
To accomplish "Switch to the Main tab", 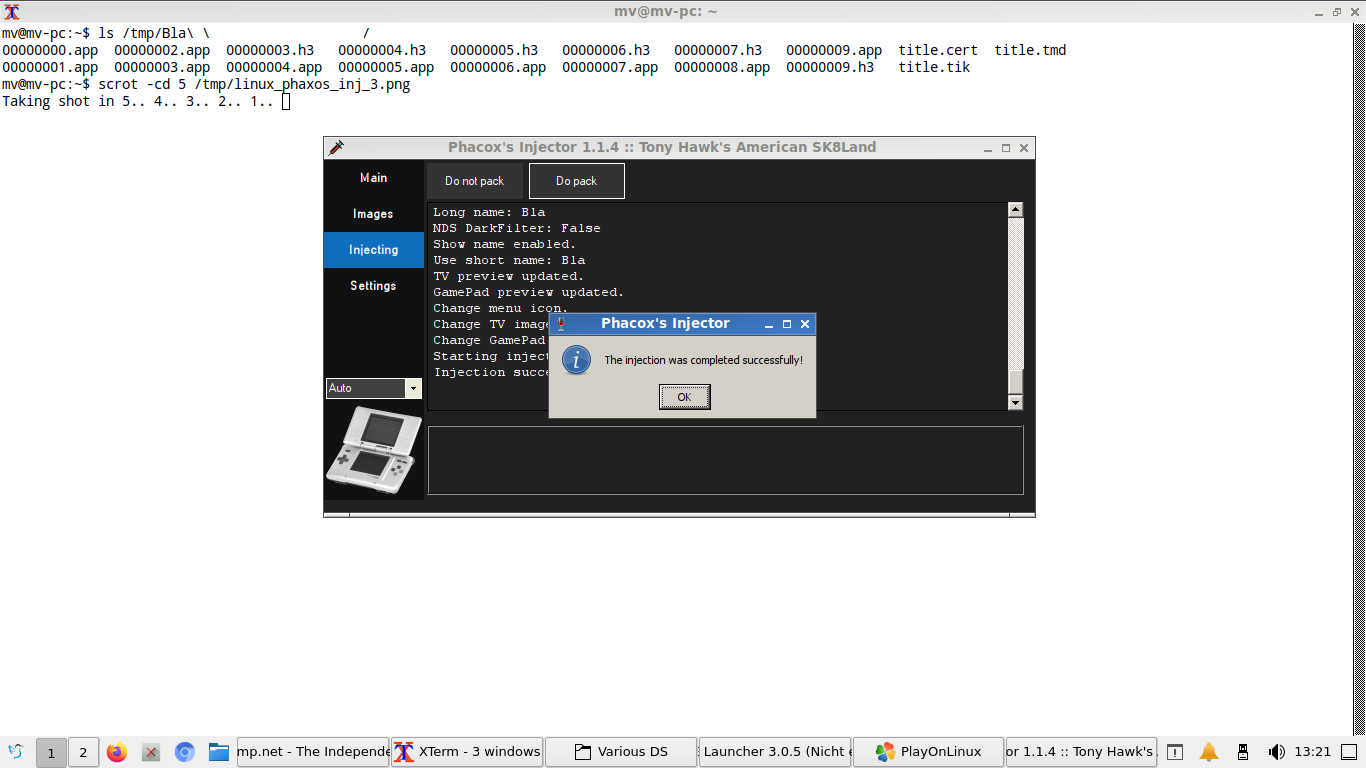I will (374, 178).
